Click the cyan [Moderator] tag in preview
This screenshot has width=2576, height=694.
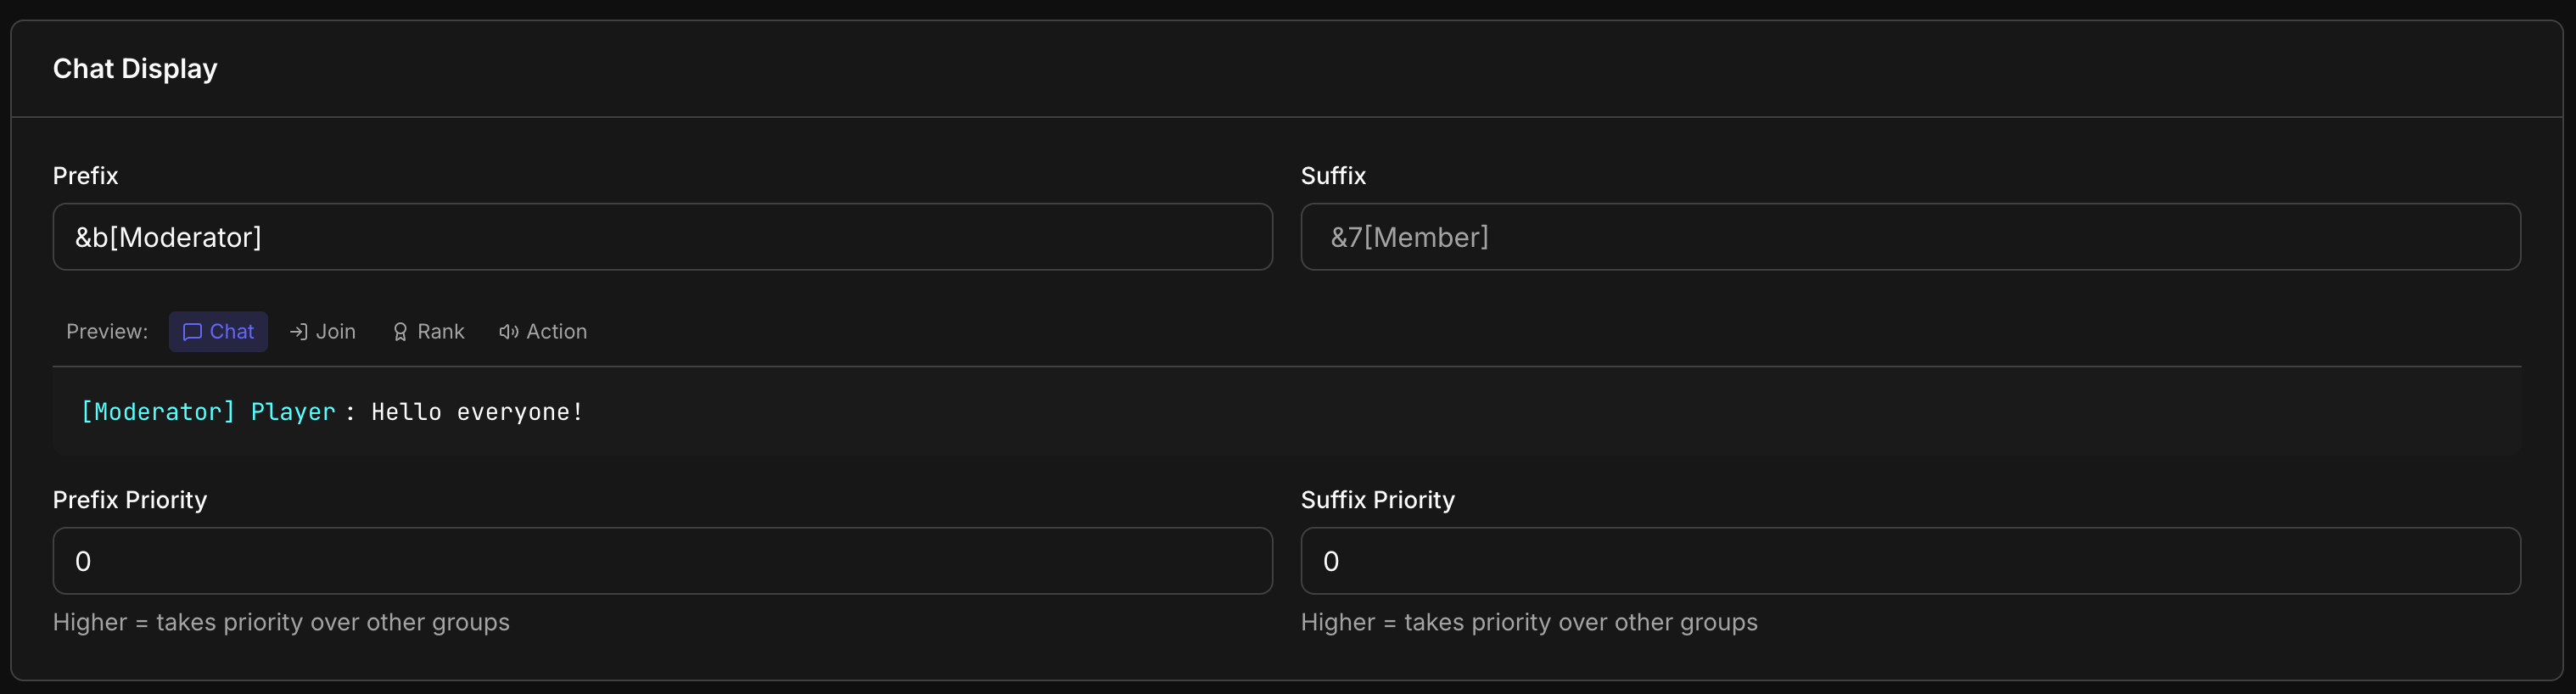(x=158, y=412)
